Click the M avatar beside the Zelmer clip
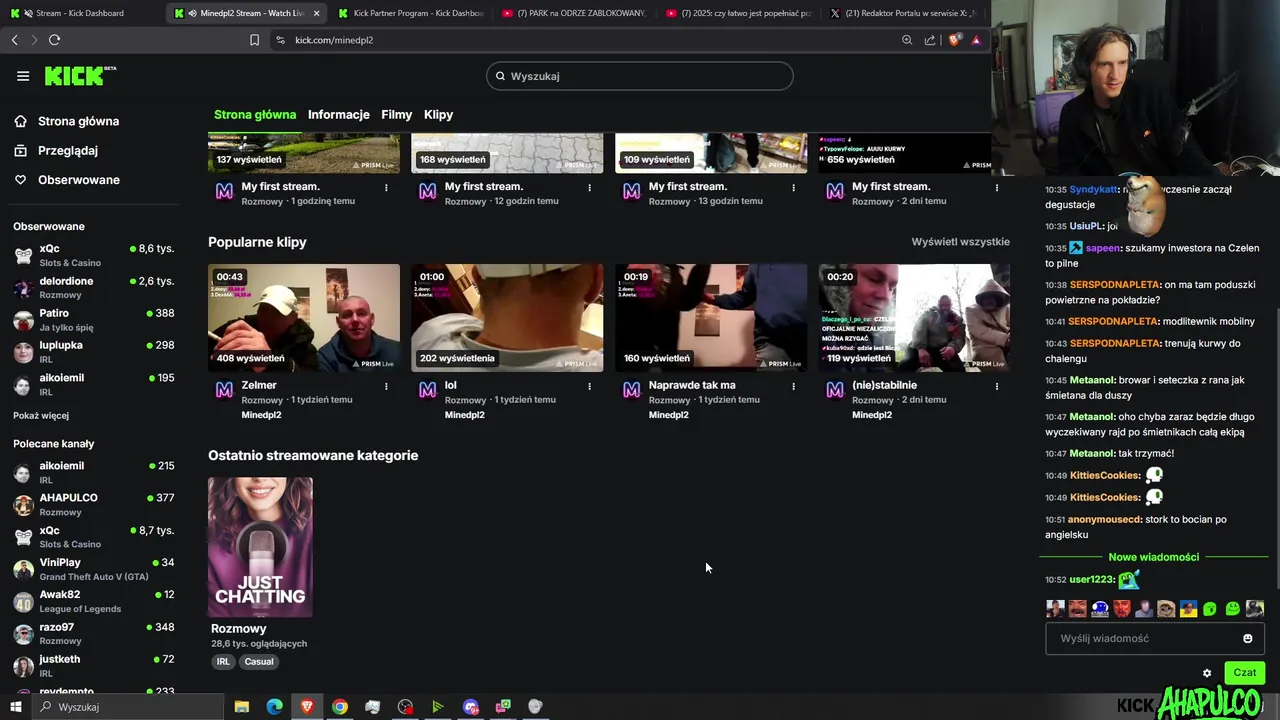Viewport: 1280px width, 720px height. point(224,390)
